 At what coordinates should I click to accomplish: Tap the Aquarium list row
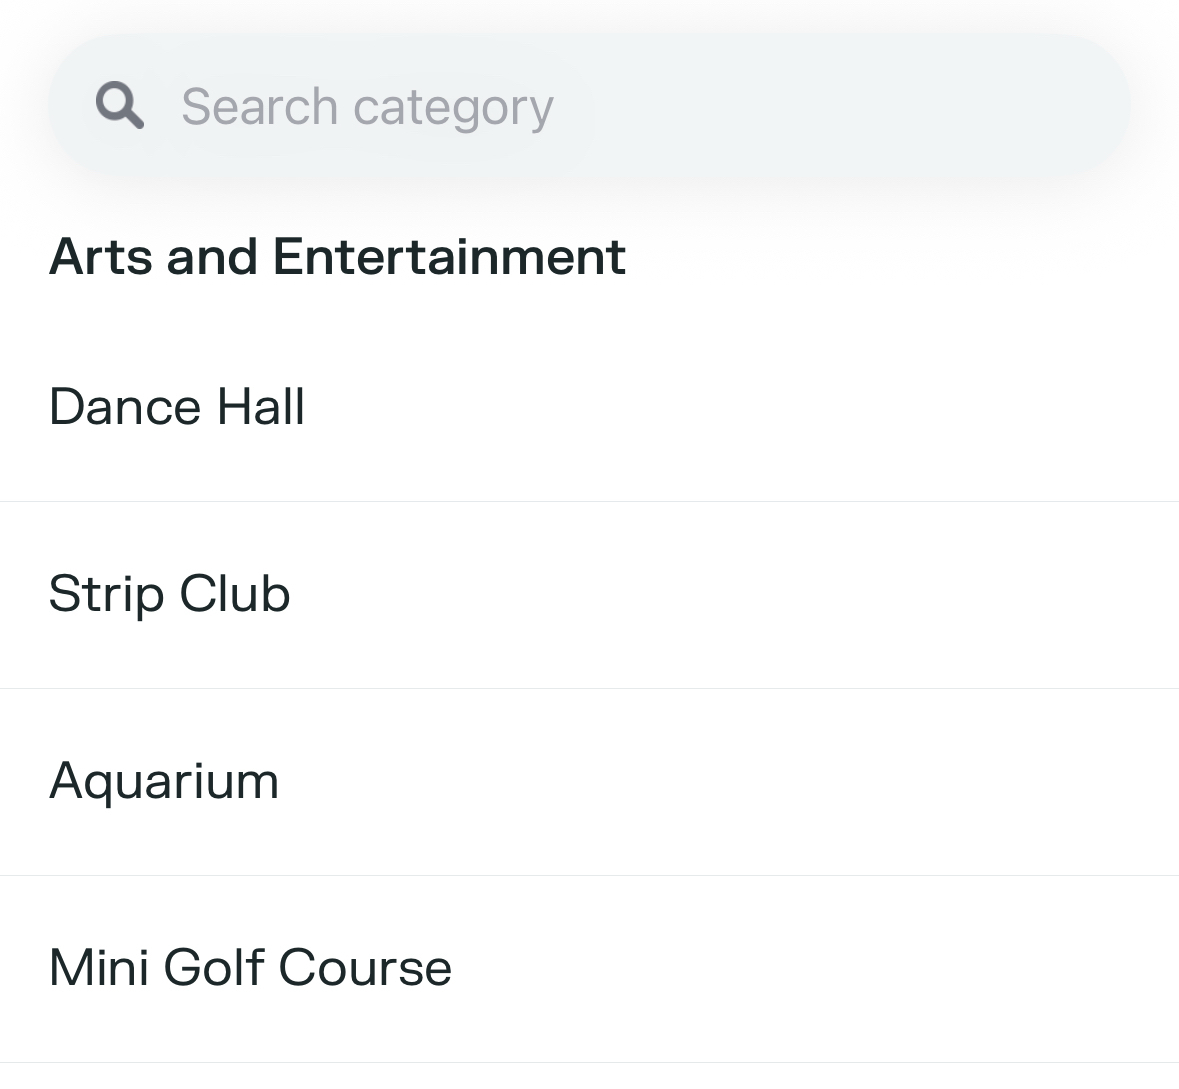pos(589,781)
